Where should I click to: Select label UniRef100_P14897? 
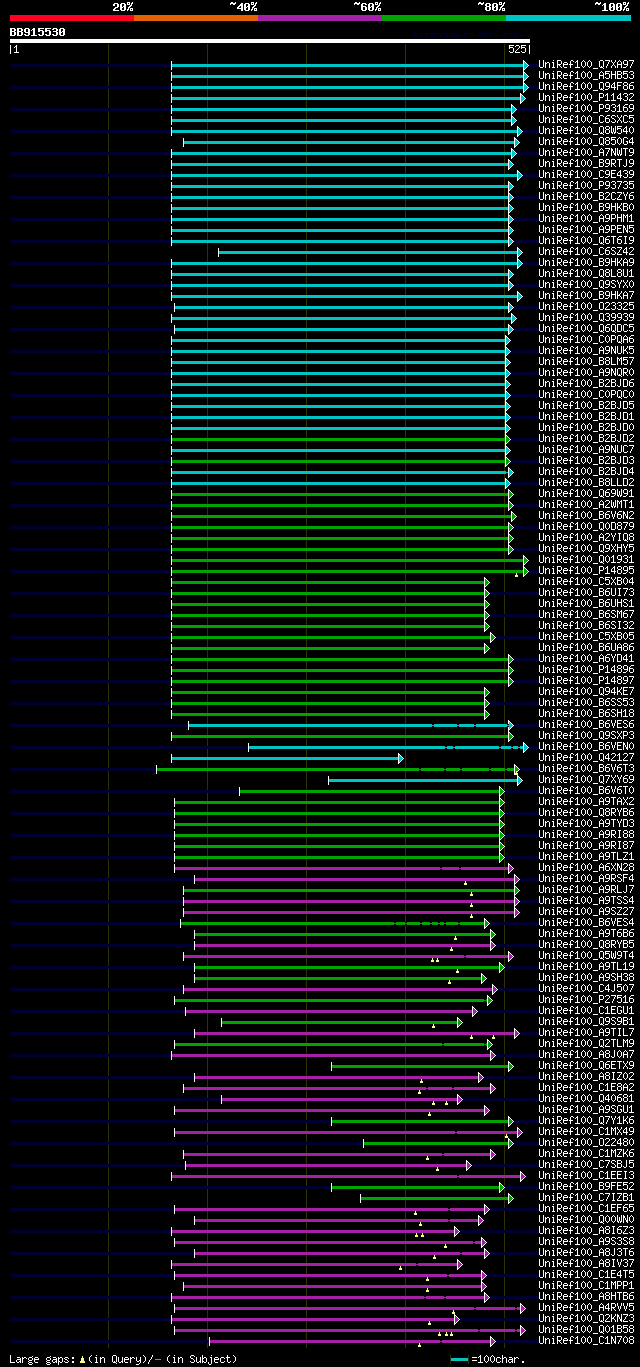point(586,680)
